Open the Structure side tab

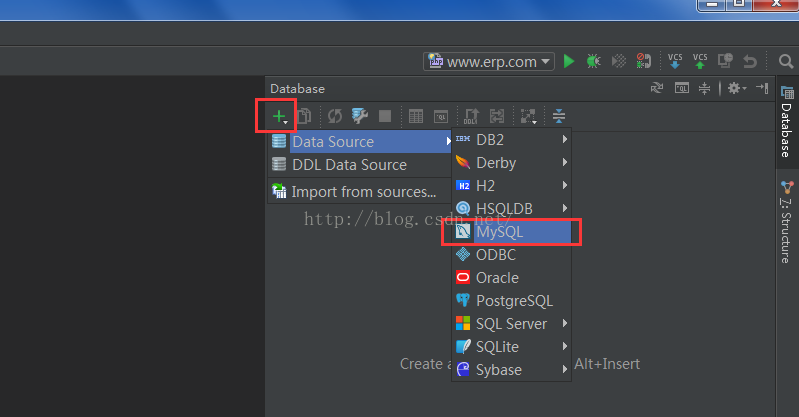click(787, 222)
